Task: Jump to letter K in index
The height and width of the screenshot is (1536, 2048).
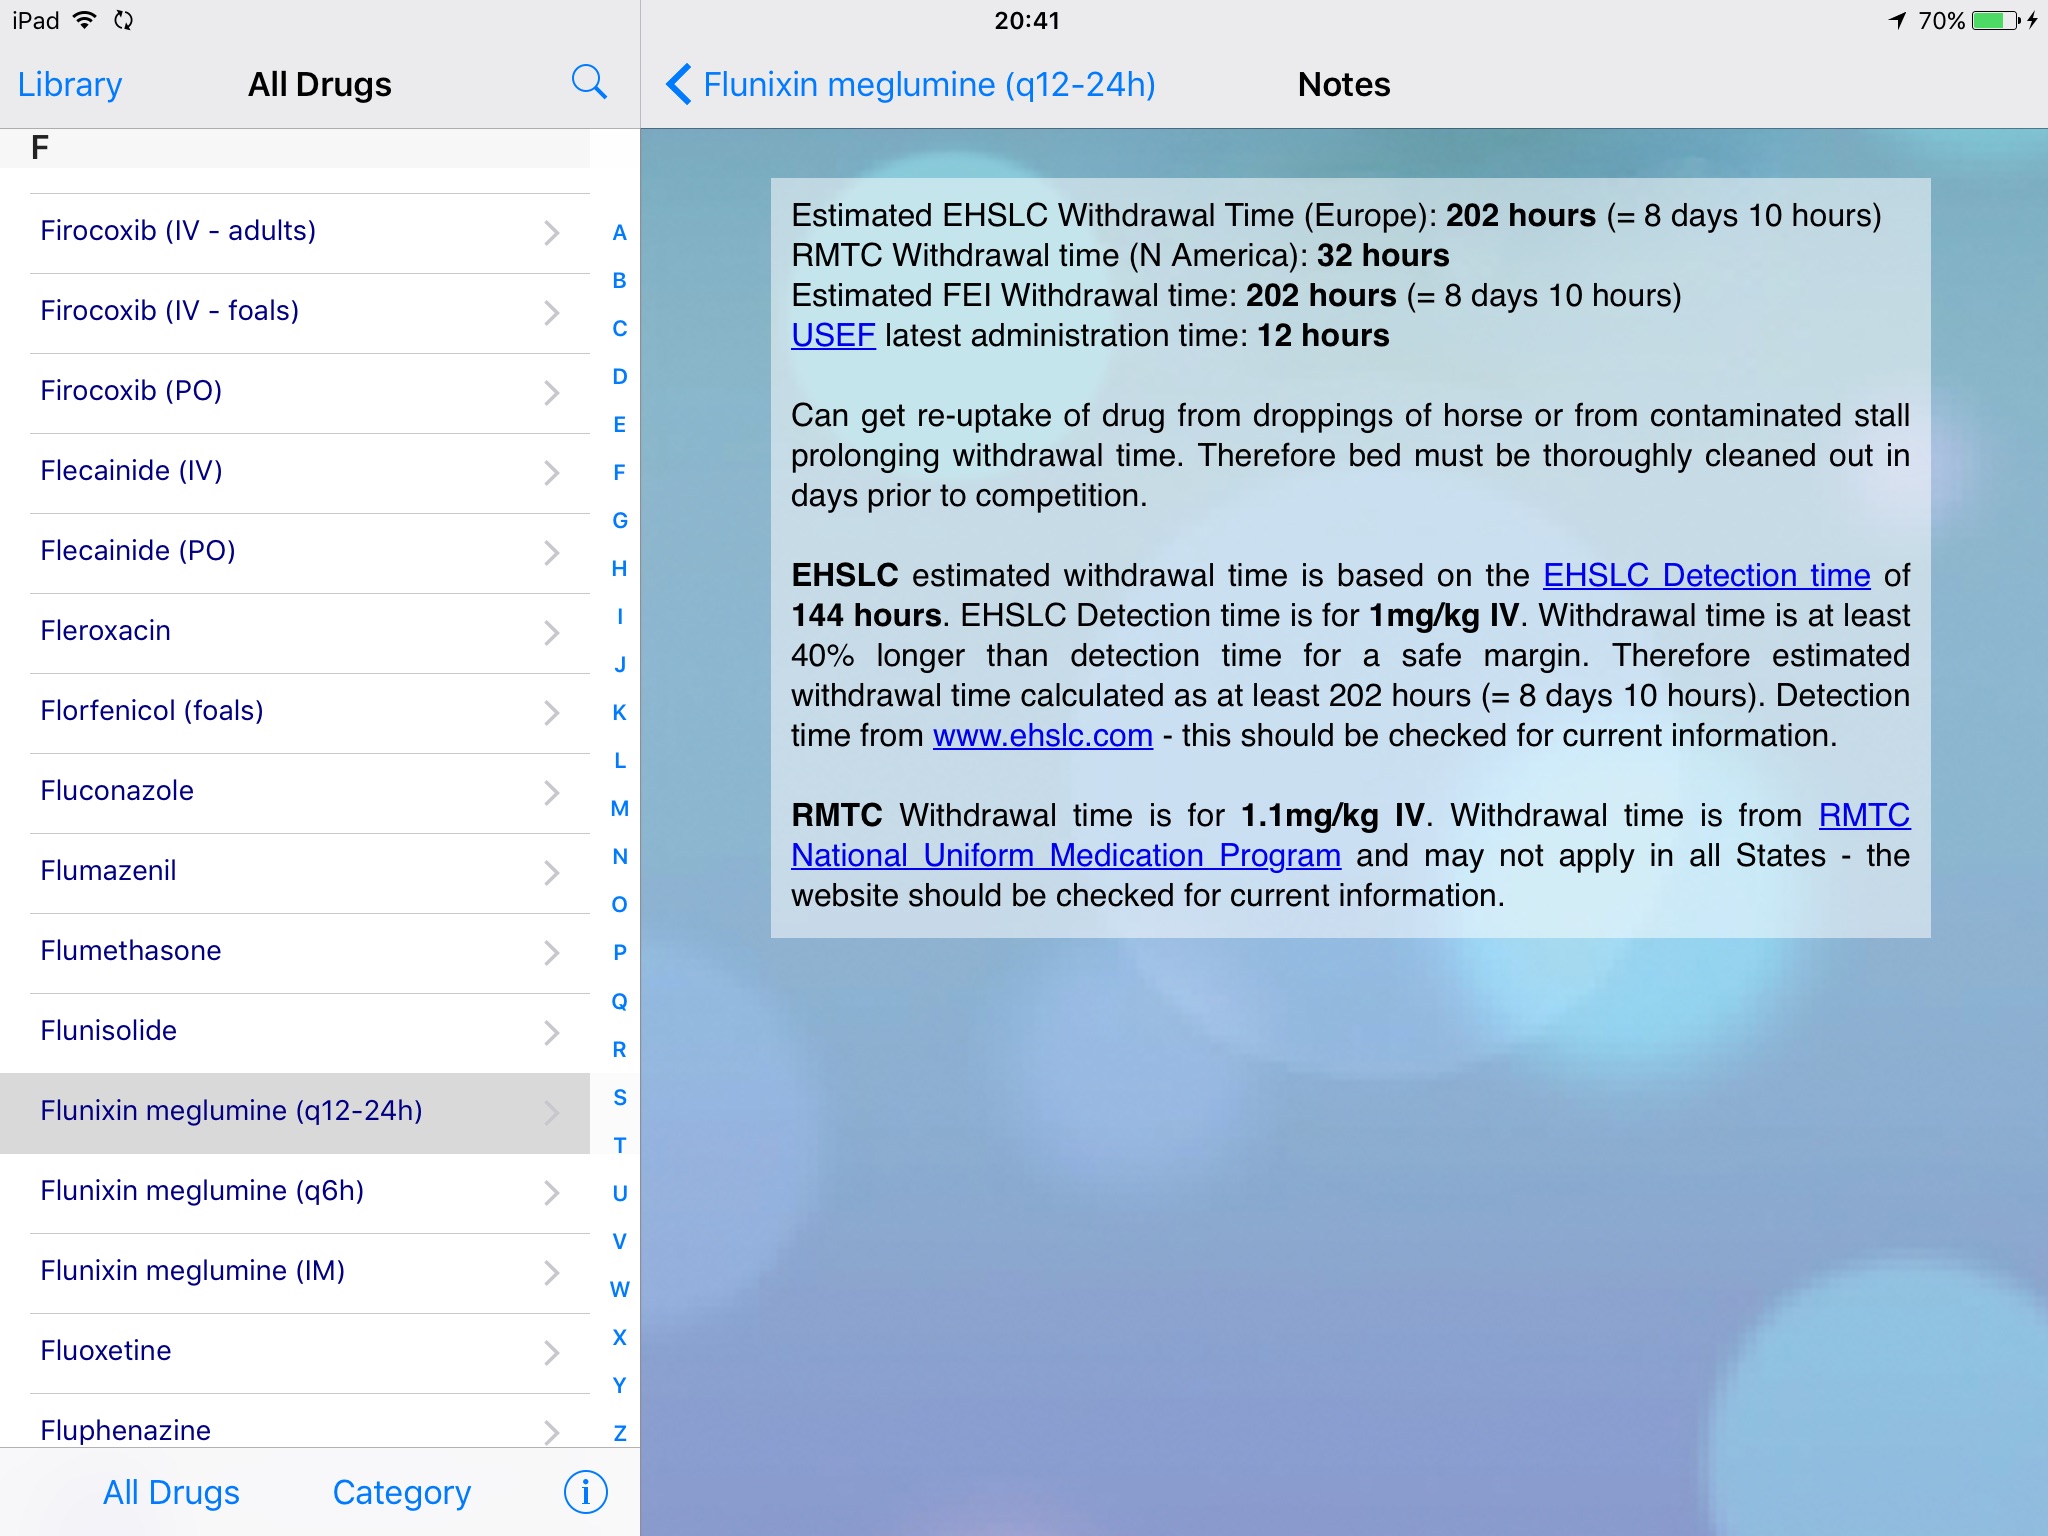Action: (620, 713)
